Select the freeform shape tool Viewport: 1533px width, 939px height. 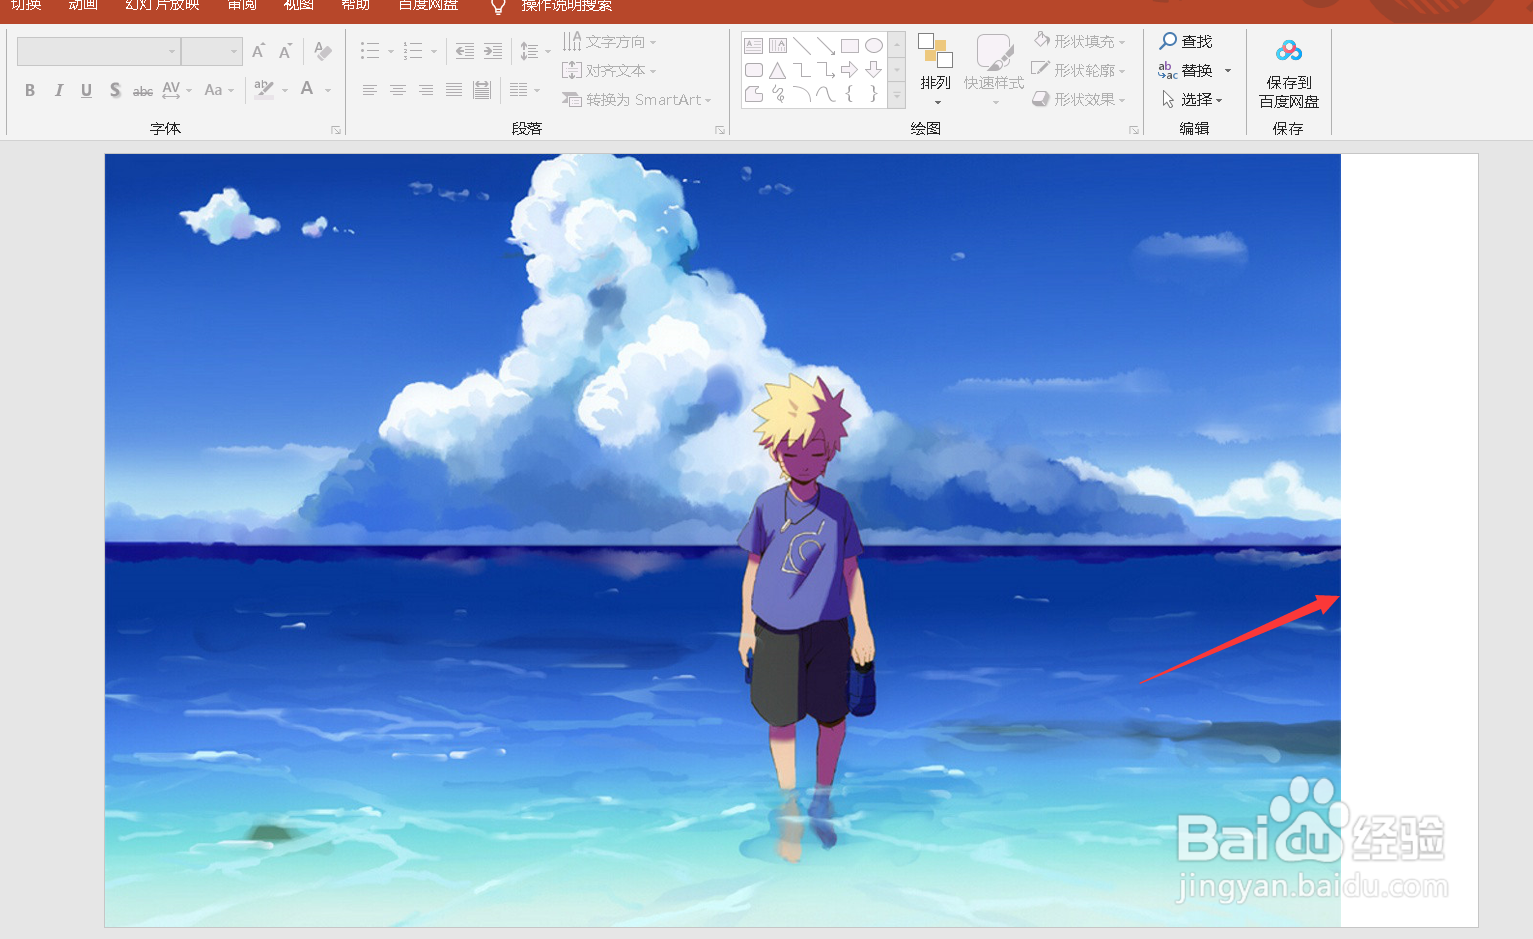pos(754,94)
